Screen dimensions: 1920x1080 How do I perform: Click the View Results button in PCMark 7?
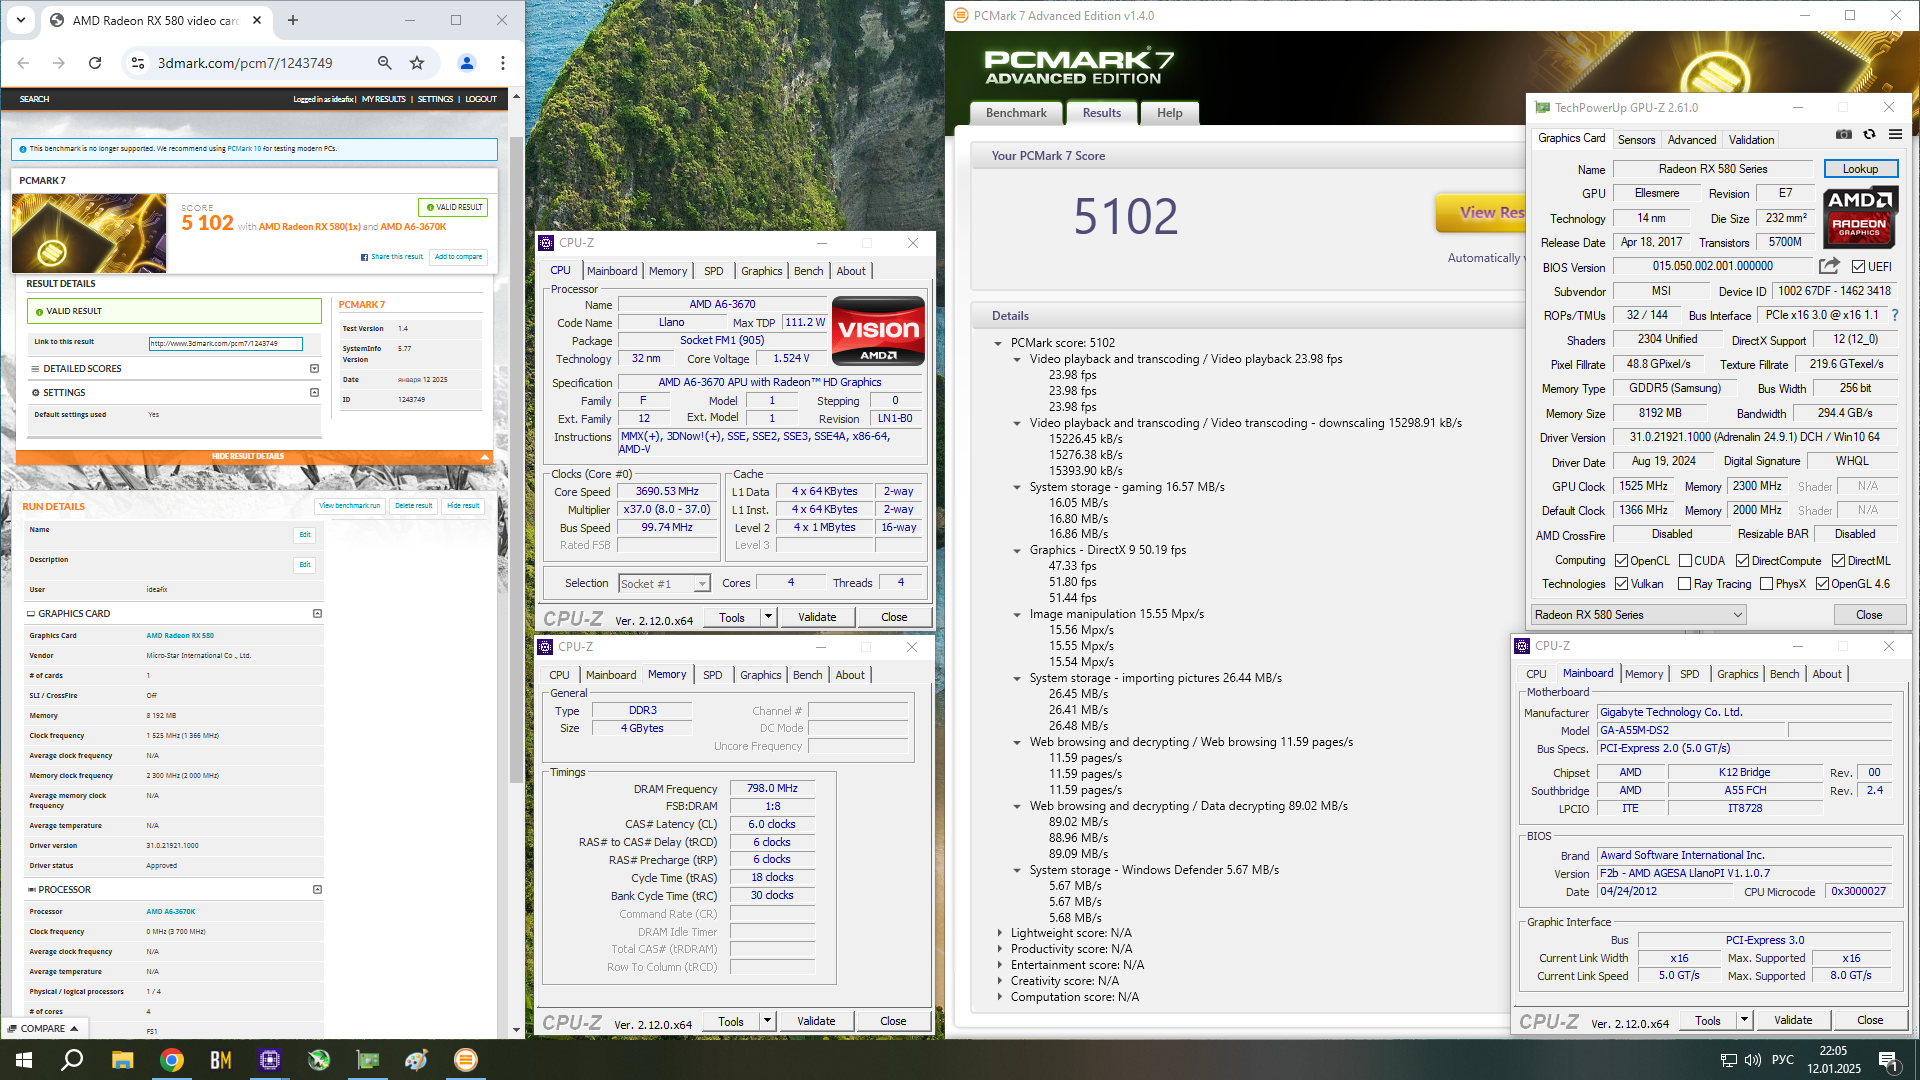1482,212
